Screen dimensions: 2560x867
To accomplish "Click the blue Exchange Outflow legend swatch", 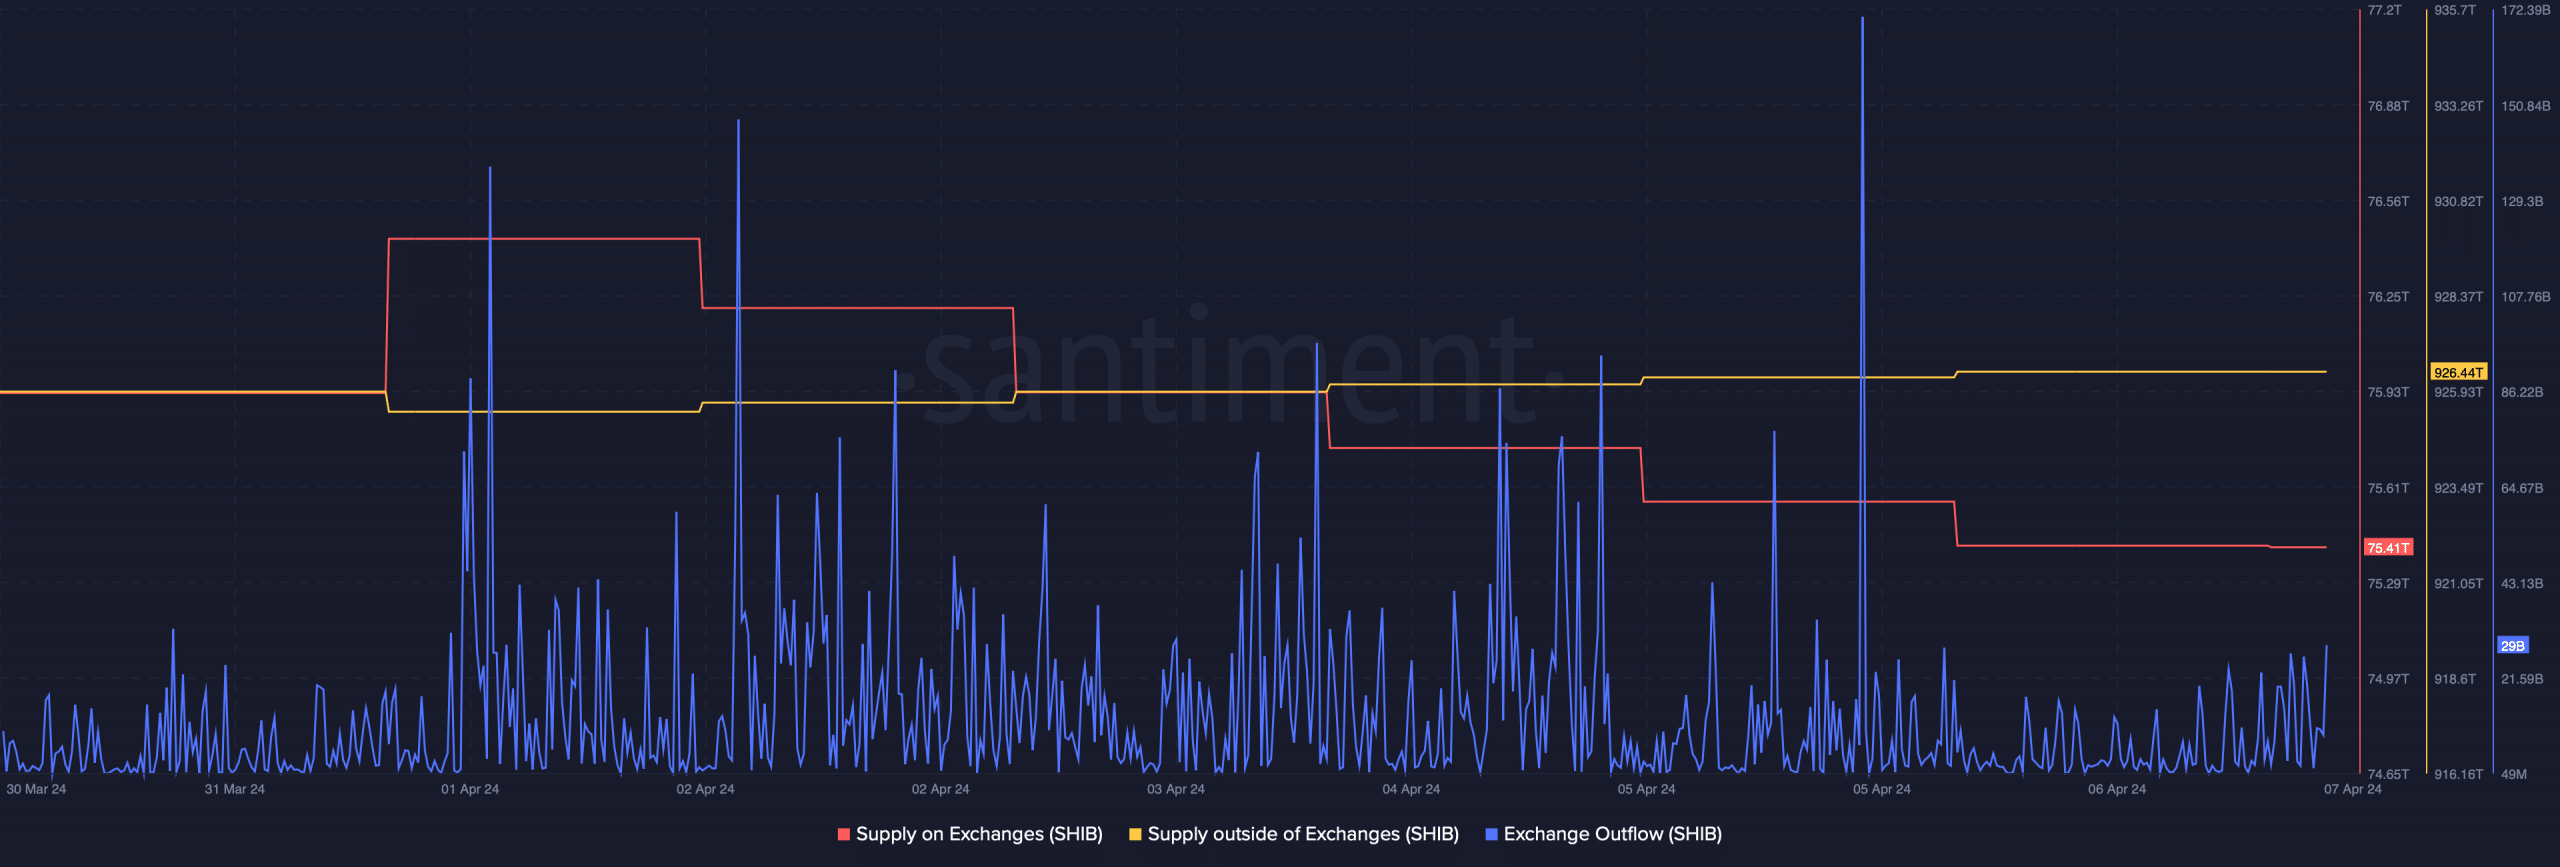I will click(1491, 834).
